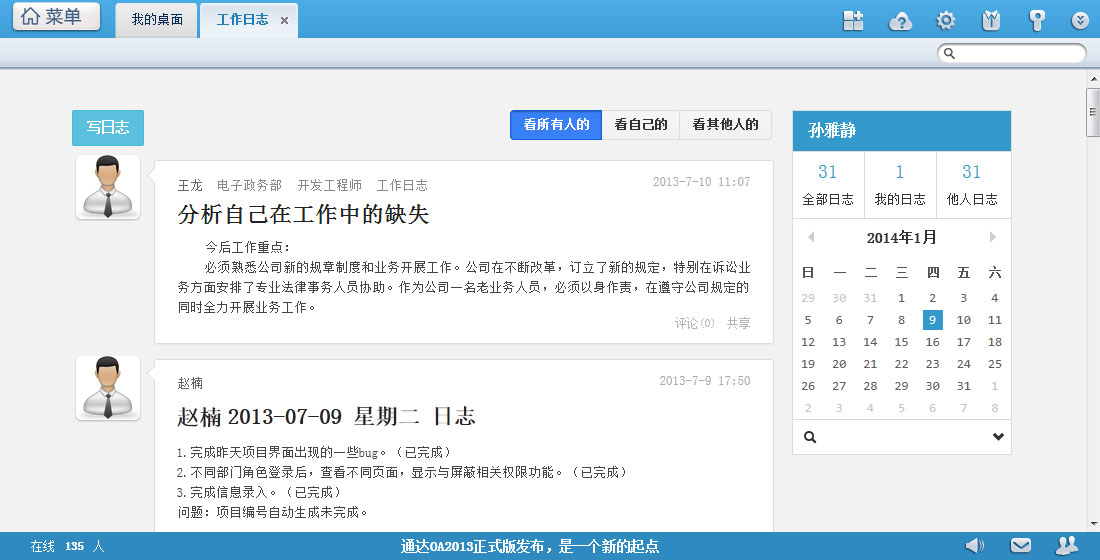Expand the search panel chevron below calendar
Viewport: 1100px width, 560px height.
point(997,437)
